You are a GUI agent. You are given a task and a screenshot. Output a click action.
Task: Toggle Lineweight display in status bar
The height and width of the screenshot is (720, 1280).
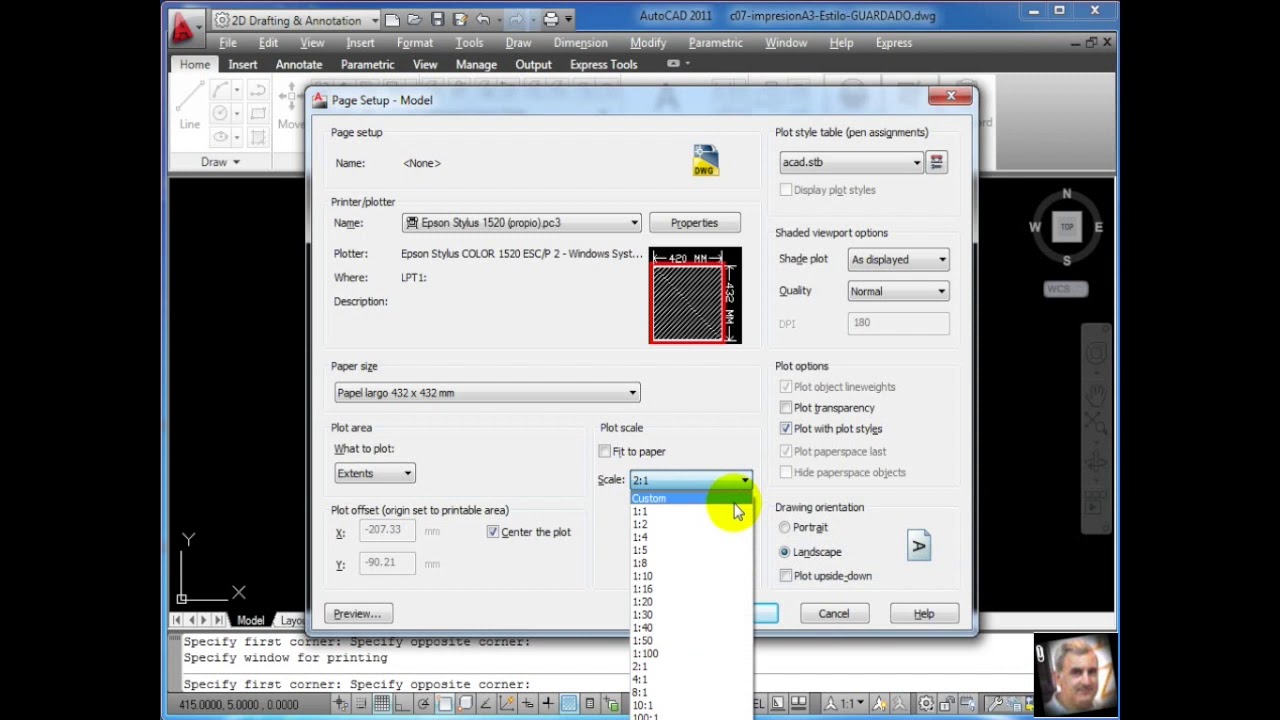click(548, 704)
